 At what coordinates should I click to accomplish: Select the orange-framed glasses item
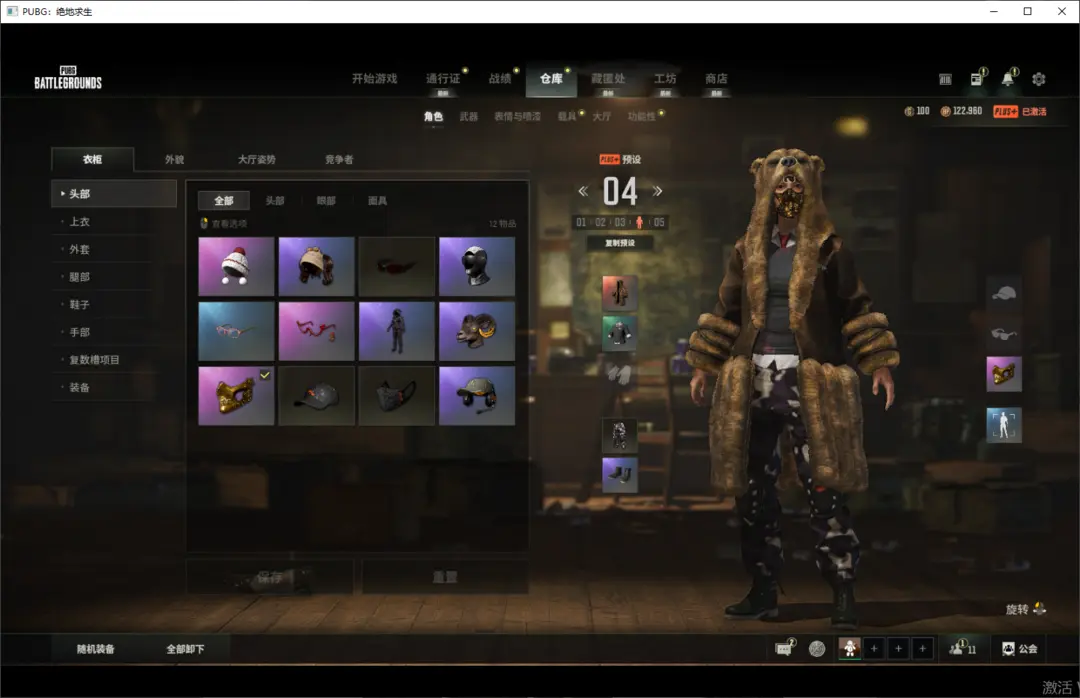236,331
